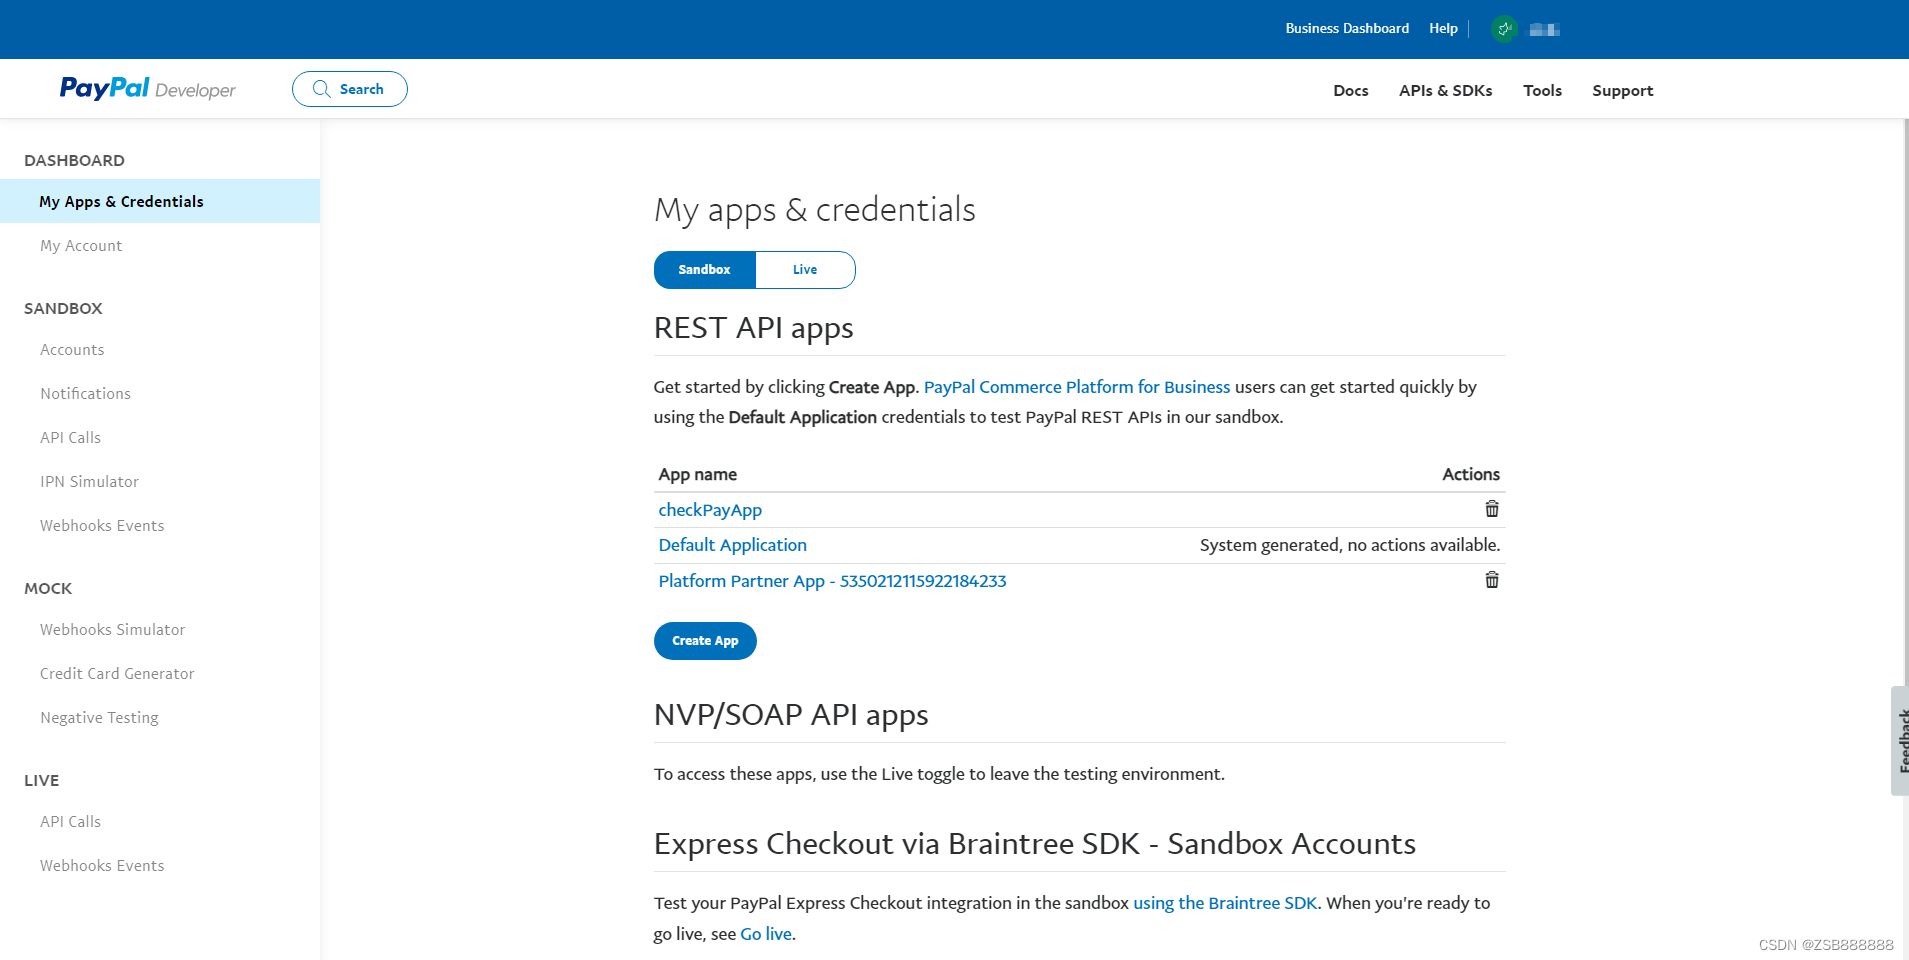The width and height of the screenshot is (1909, 960).
Task: Select My Apps & Credentials in sidebar
Action: 160,201
